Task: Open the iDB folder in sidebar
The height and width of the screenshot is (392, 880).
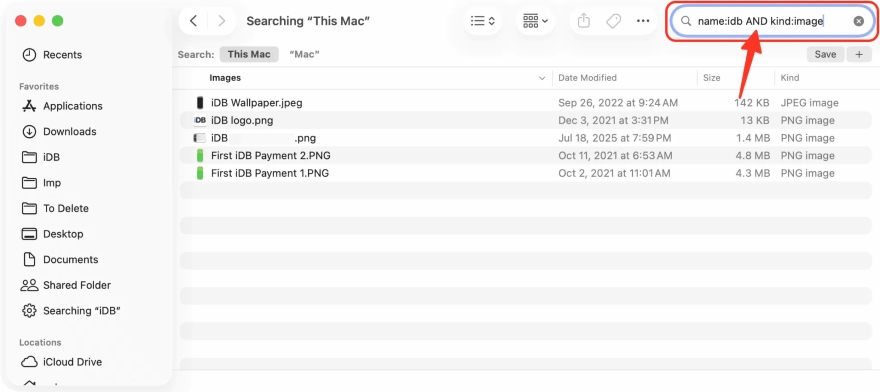Action: coord(51,157)
